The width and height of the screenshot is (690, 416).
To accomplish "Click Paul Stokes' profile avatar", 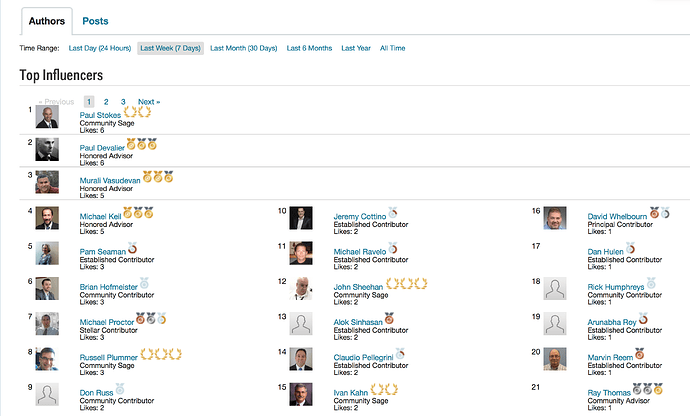I will 47,117.
